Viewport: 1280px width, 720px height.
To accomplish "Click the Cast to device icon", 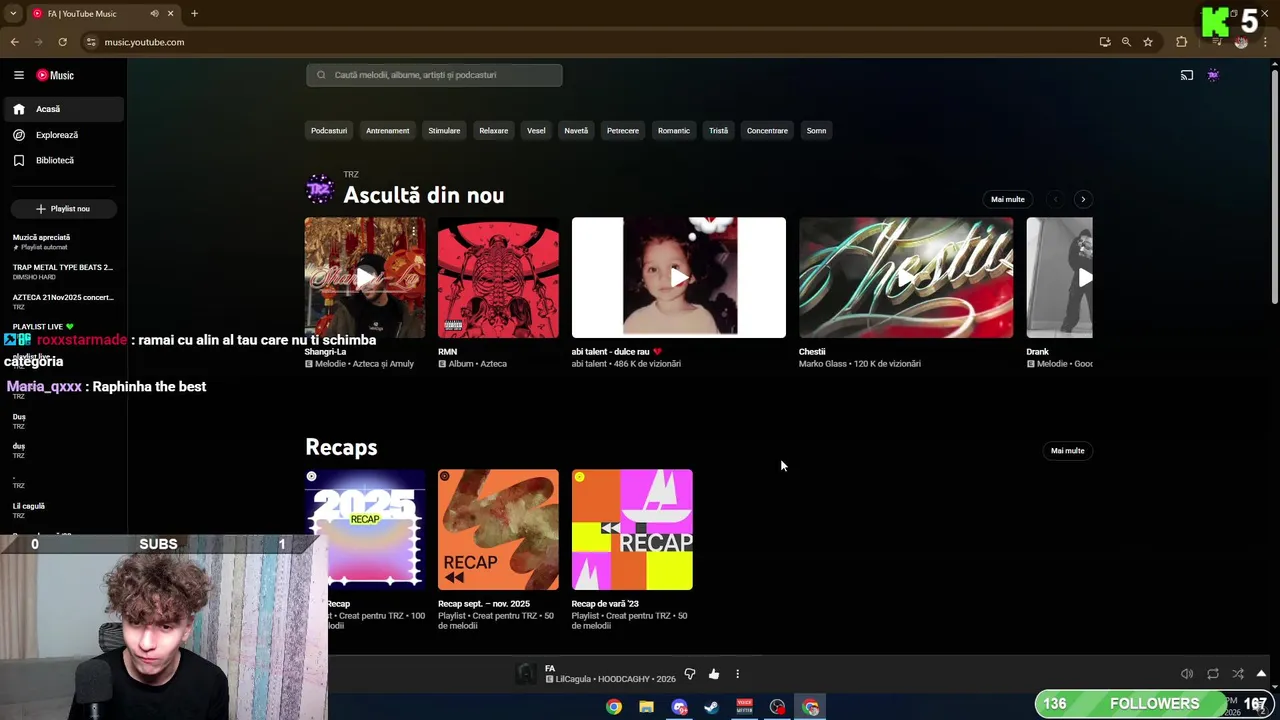I will coord(1187,75).
